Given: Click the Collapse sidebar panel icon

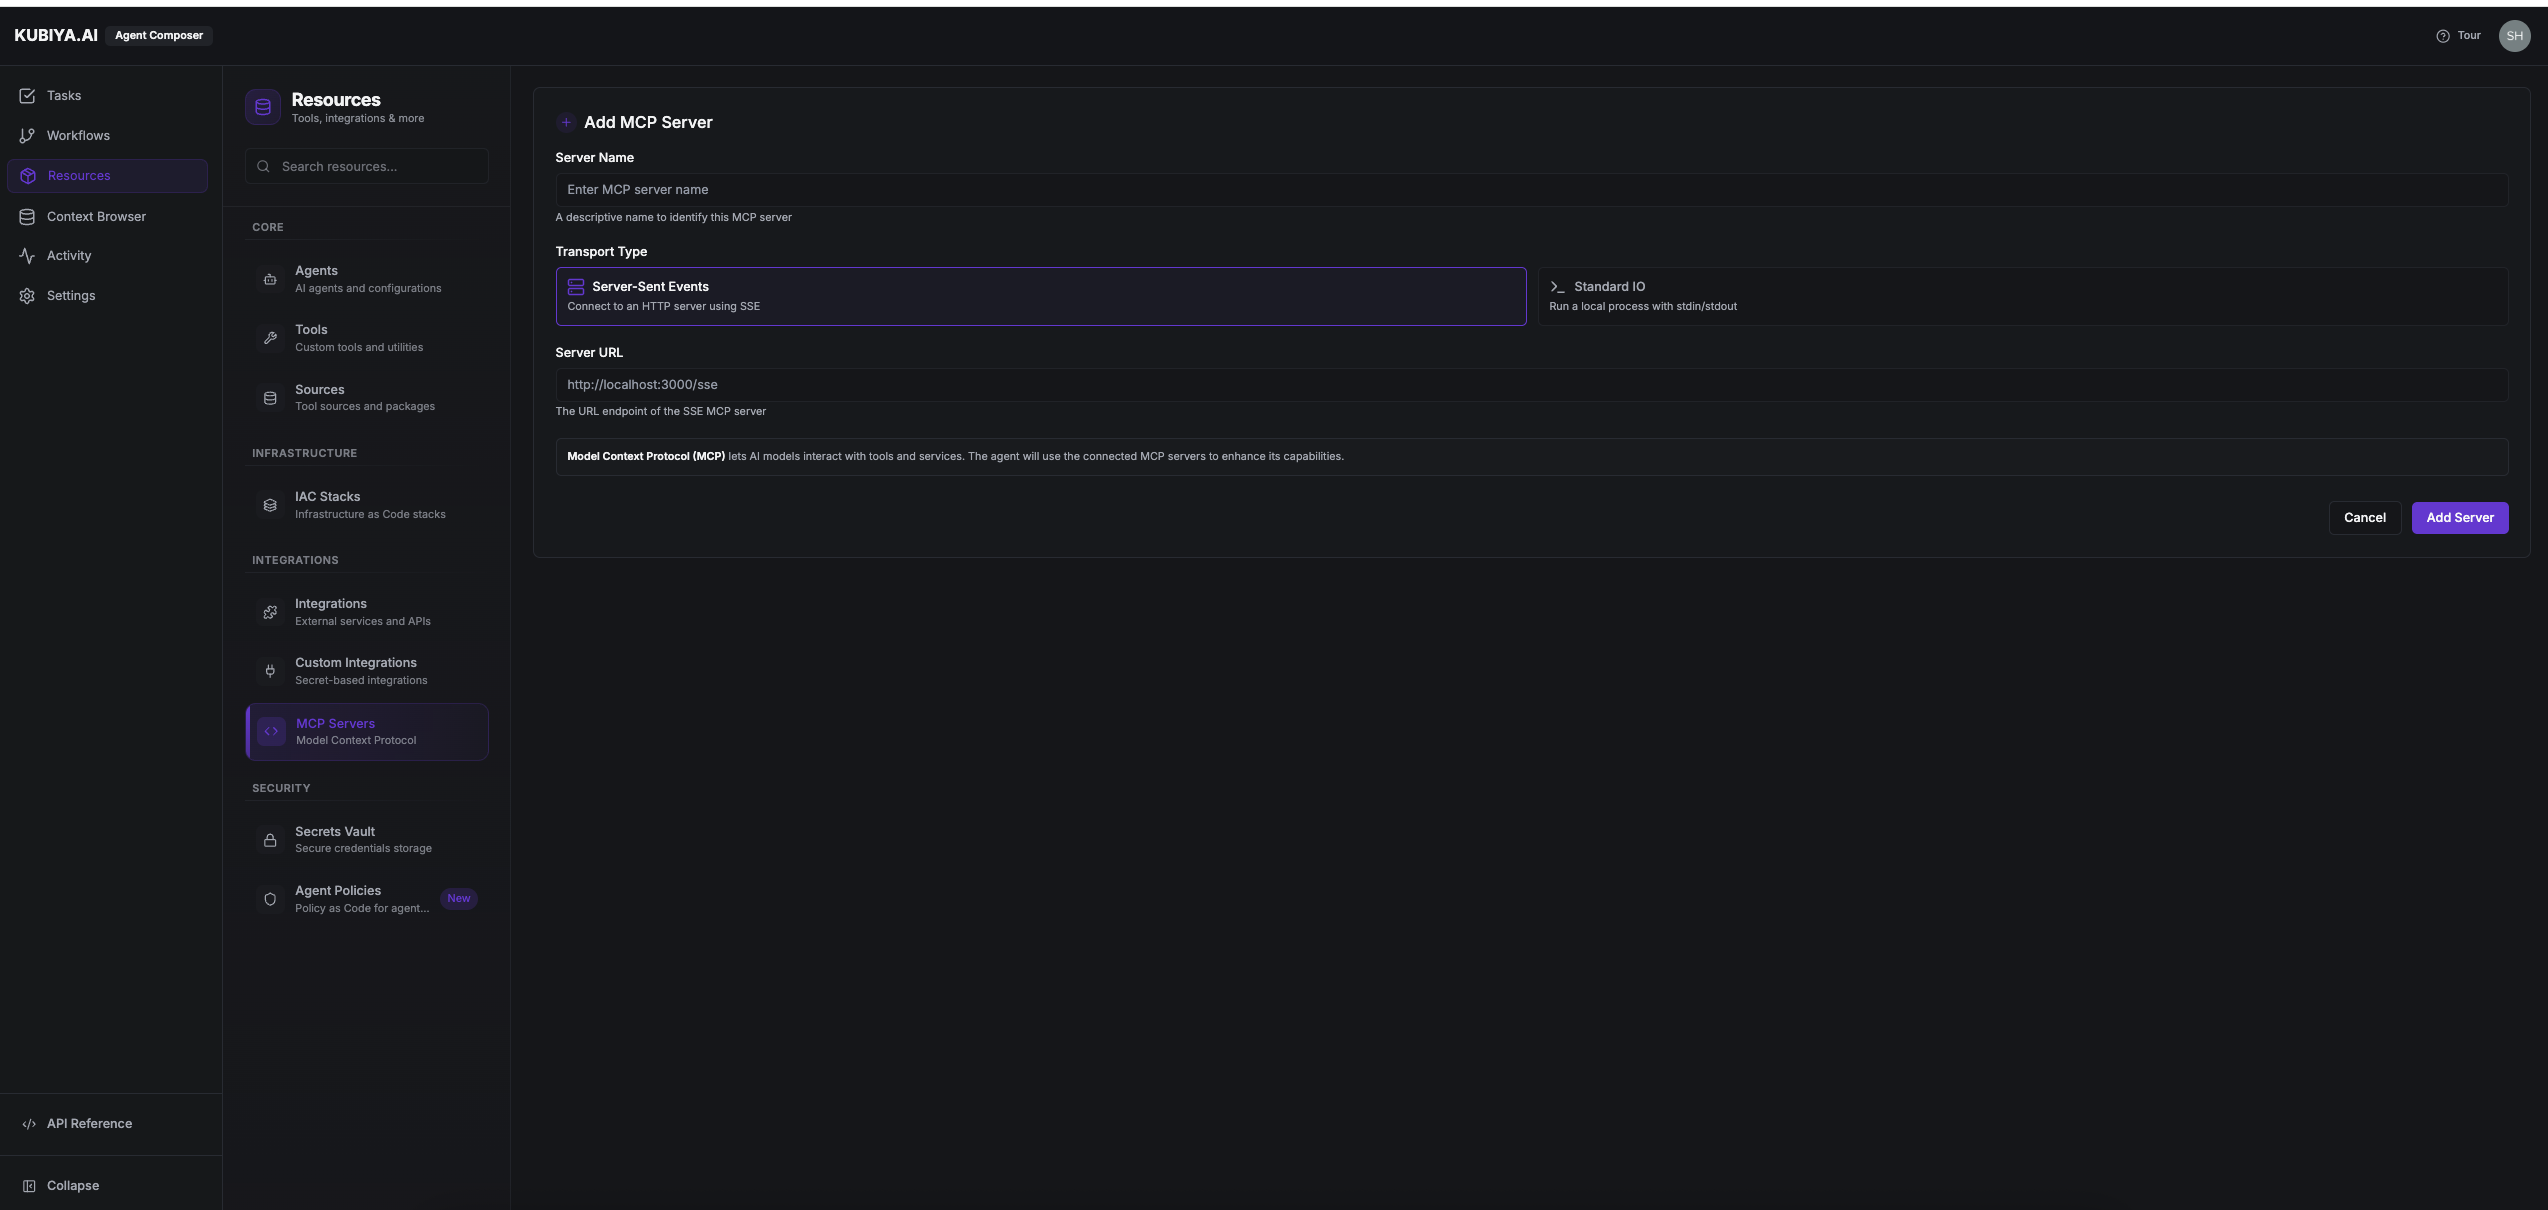Looking at the screenshot, I should pyautogui.click(x=29, y=1186).
